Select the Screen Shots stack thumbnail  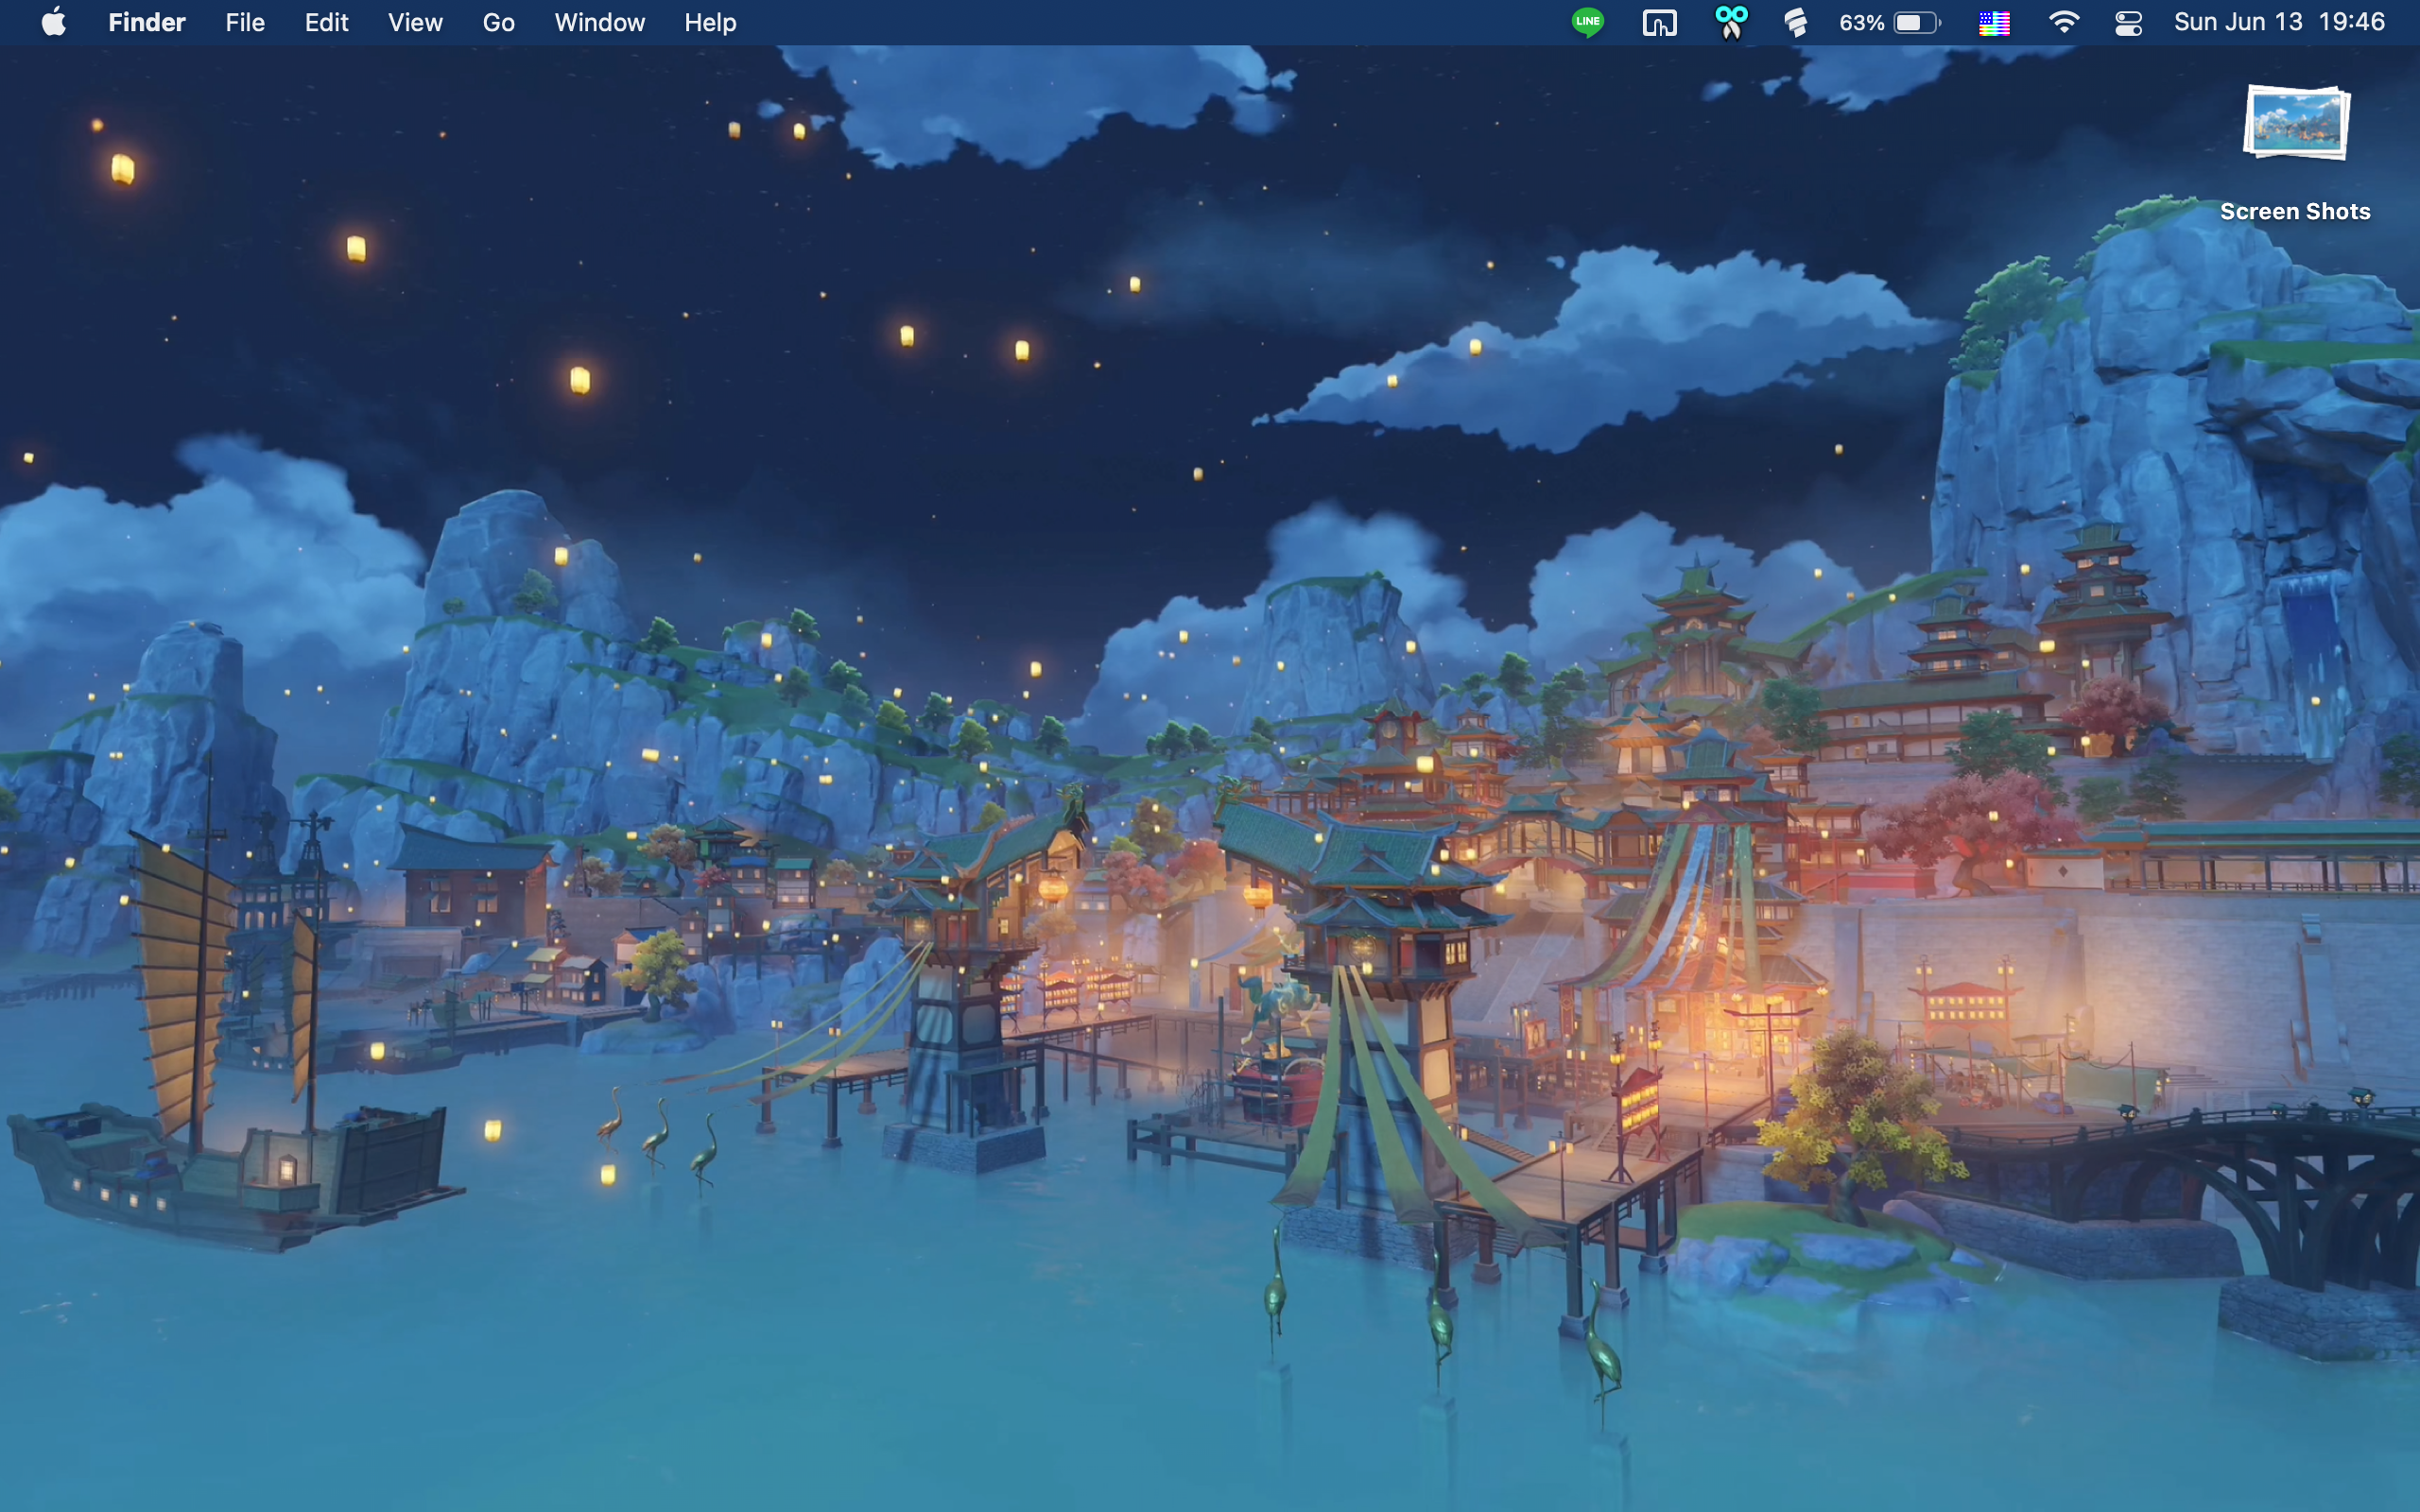click(2296, 123)
